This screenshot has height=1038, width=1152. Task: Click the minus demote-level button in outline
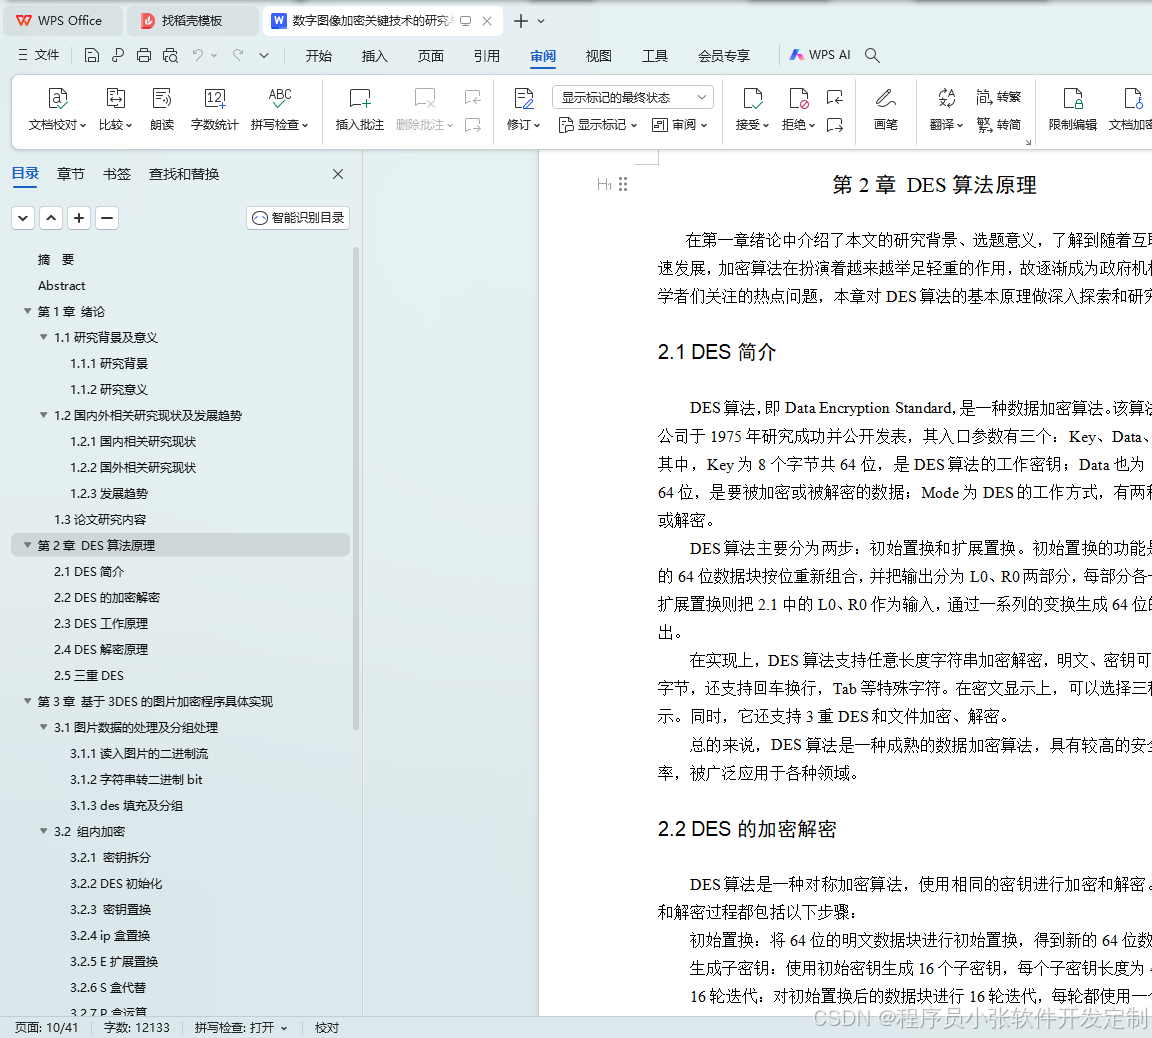coord(107,218)
